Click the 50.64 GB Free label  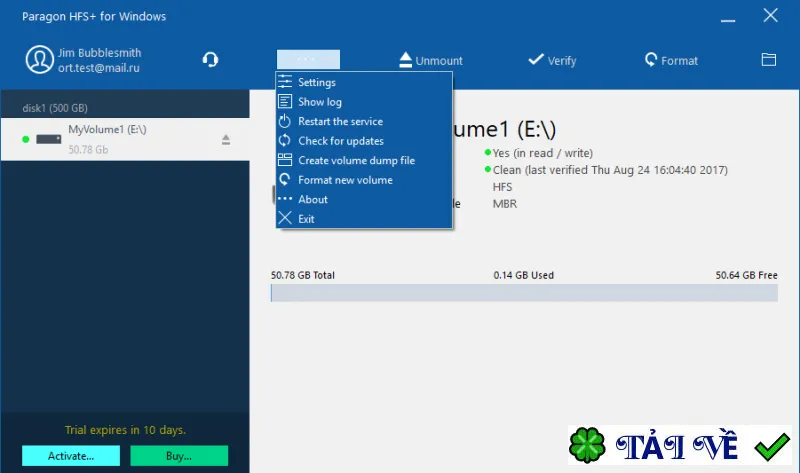point(746,275)
